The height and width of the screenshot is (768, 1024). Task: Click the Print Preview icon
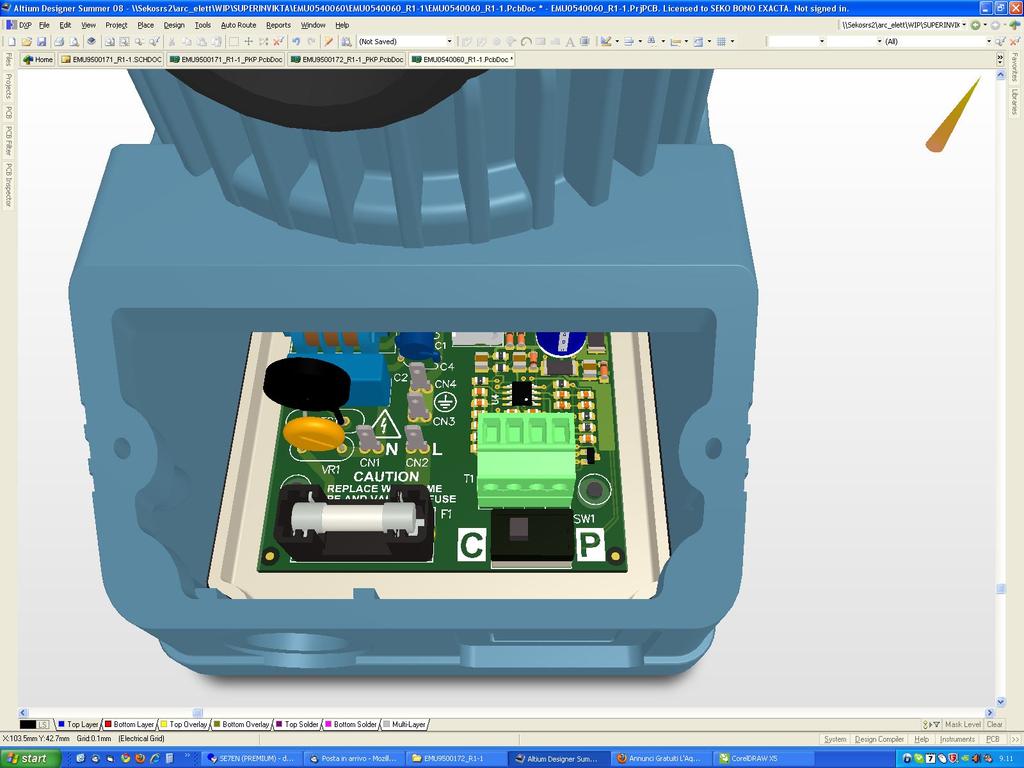tap(74, 41)
